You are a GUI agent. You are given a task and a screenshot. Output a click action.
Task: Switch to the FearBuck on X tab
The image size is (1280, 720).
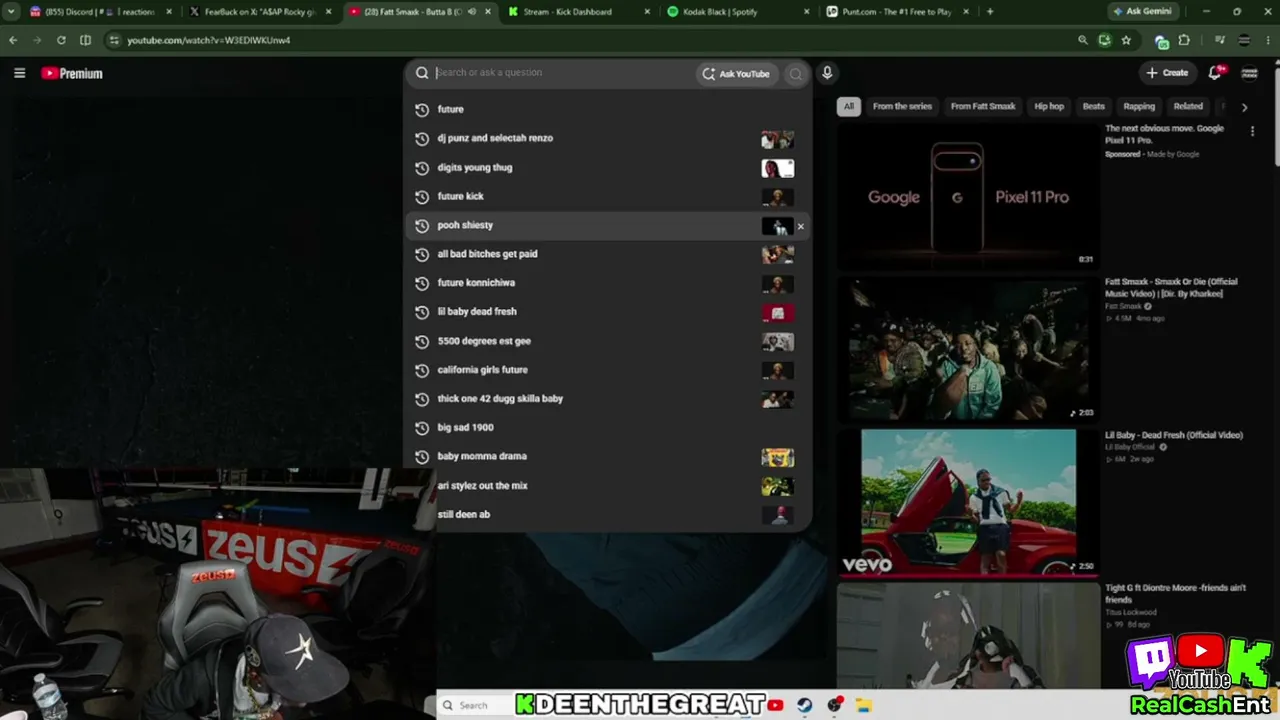[x=260, y=12]
